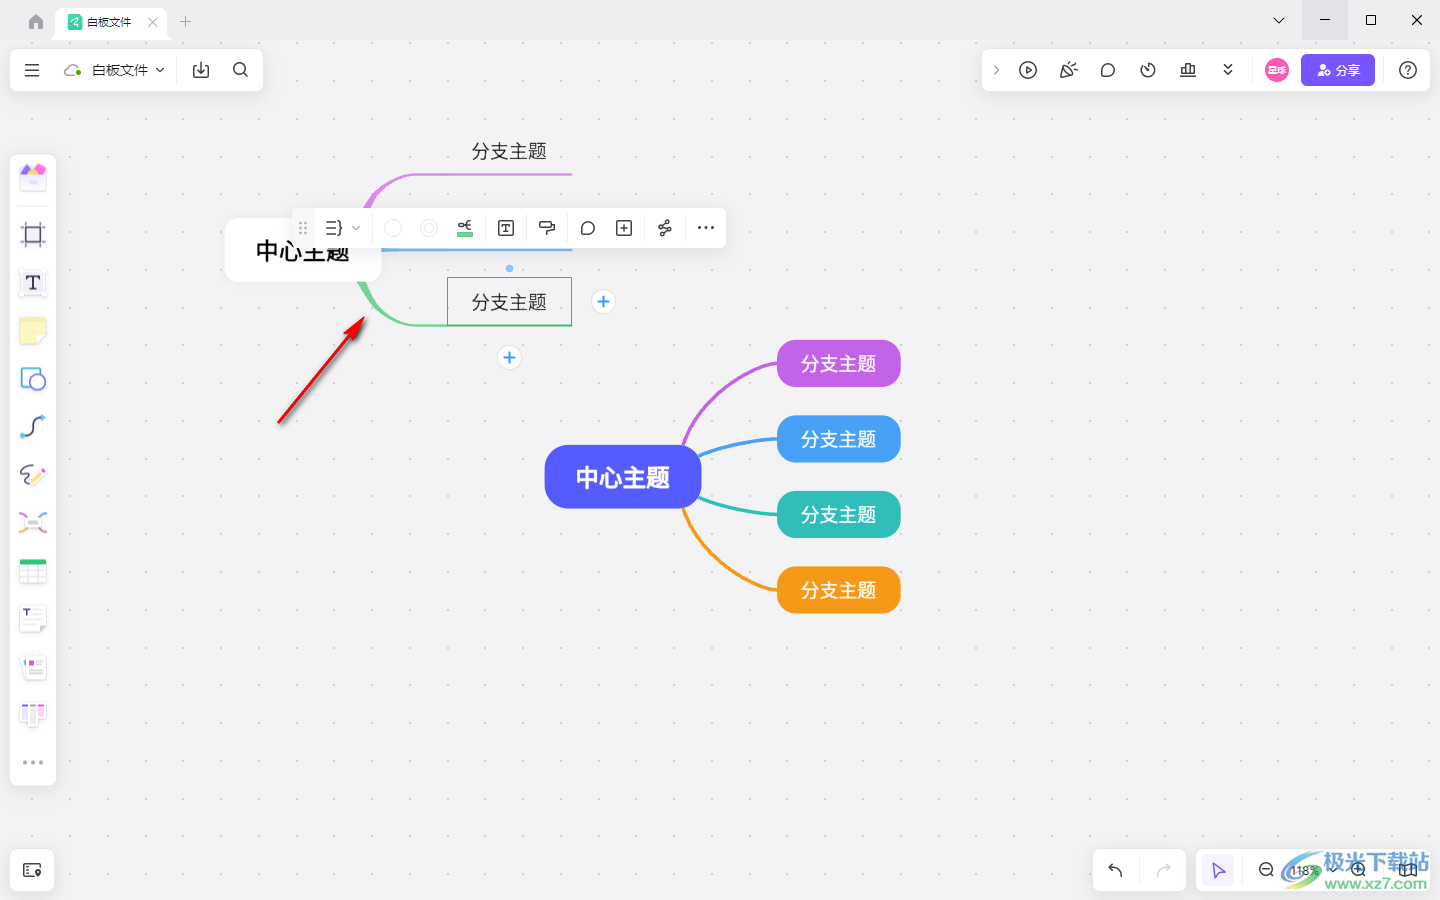Click the format painter roller icon
Image resolution: width=1440 pixels, height=900 pixels.
tap(547, 228)
